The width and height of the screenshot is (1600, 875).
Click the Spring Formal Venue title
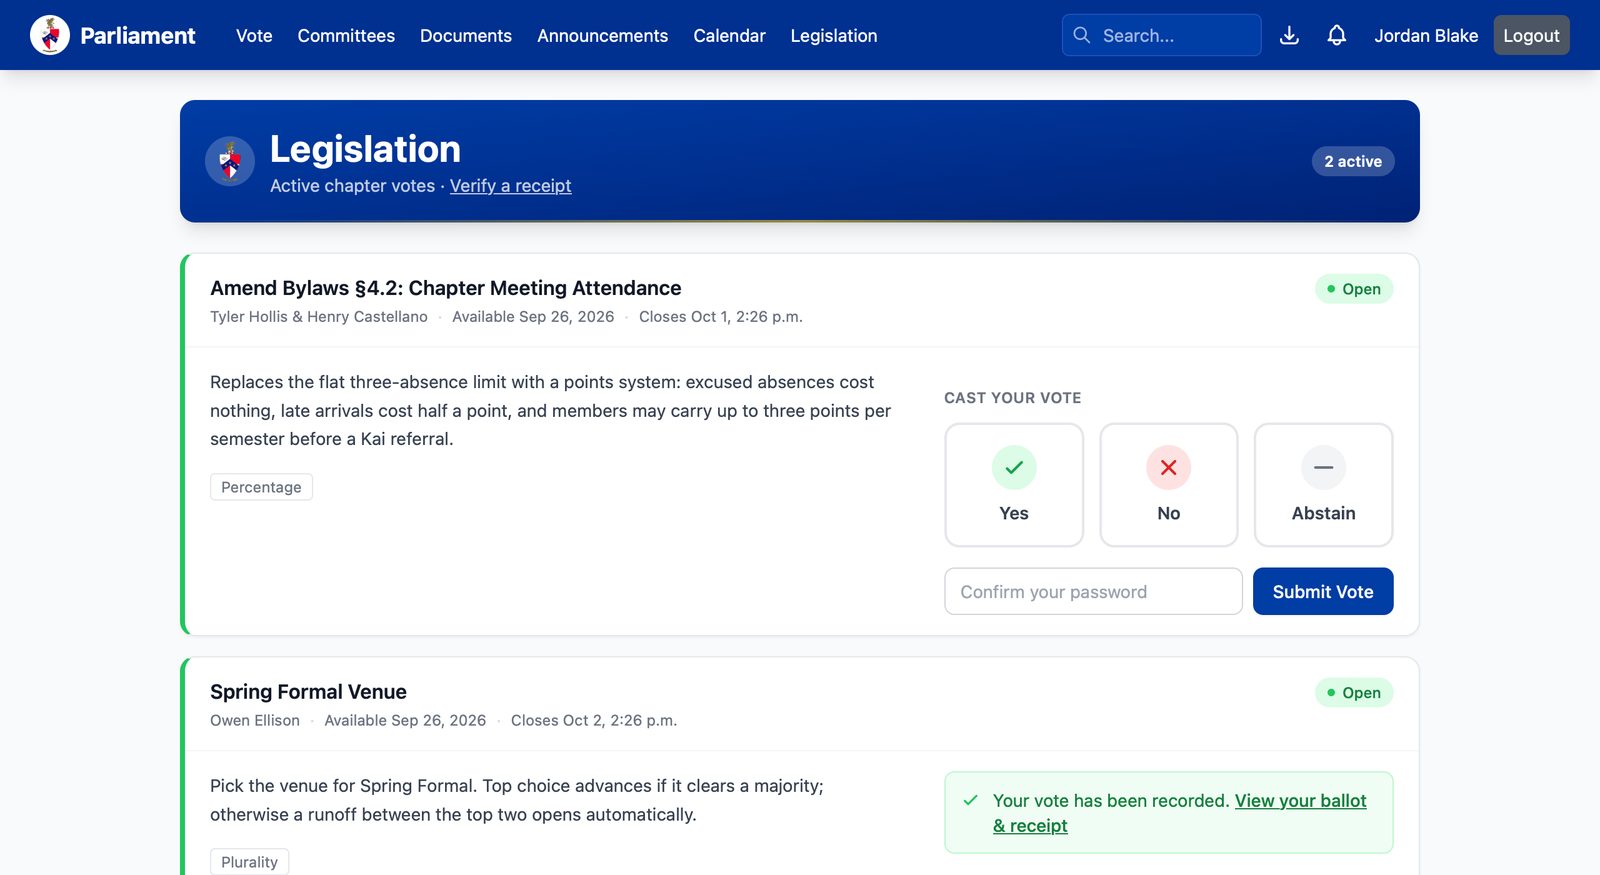[x=308, y=692]
